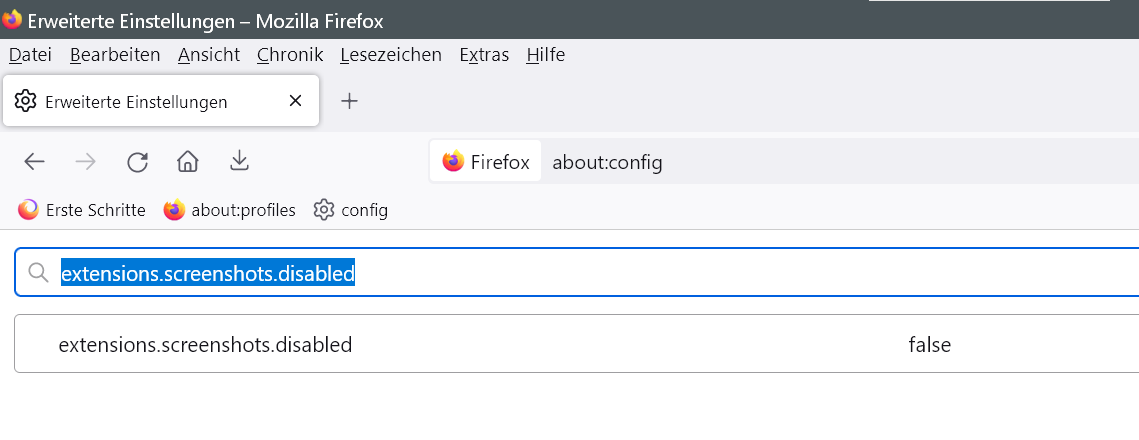Viewport: 1139px width, 440px height.
Task: Open the downloads panel icon
Action: (239, 162)
